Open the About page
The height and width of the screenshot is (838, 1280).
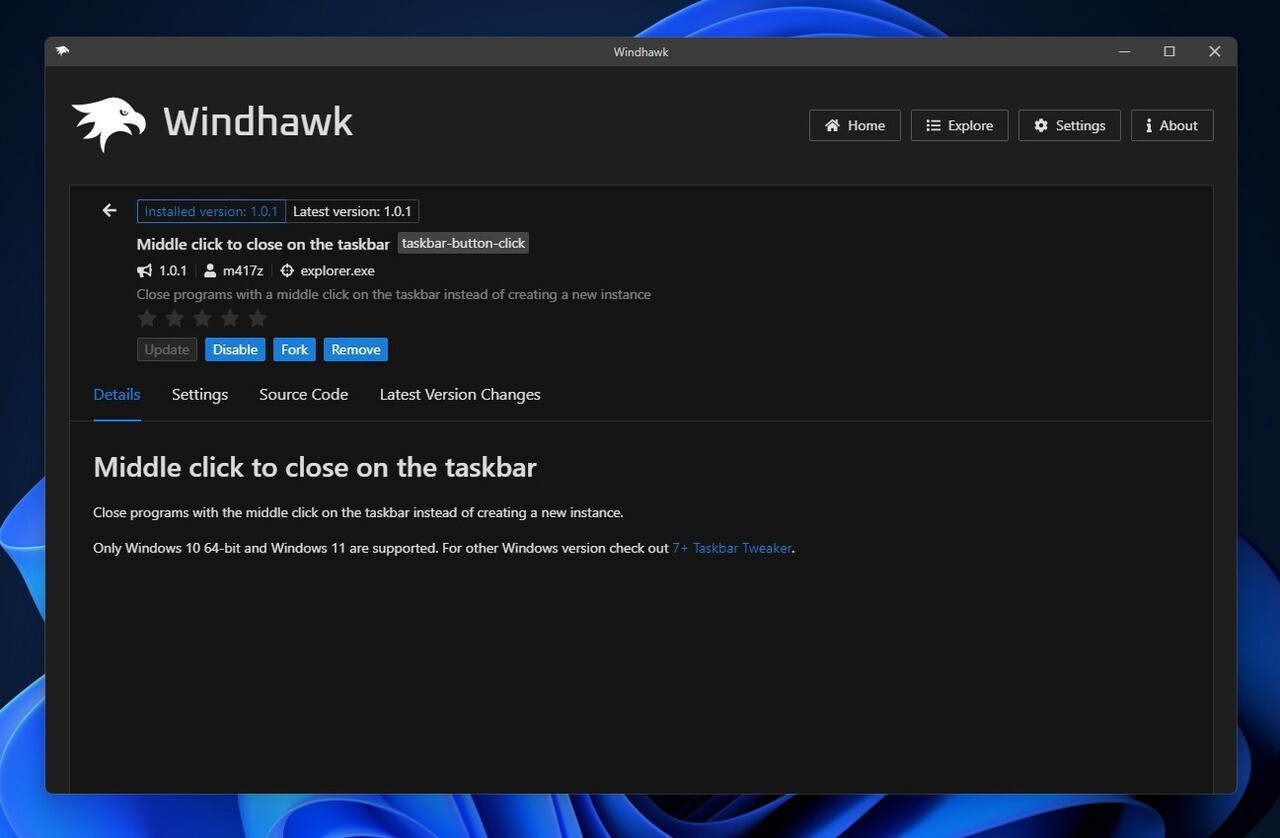tap(1172, 125)
